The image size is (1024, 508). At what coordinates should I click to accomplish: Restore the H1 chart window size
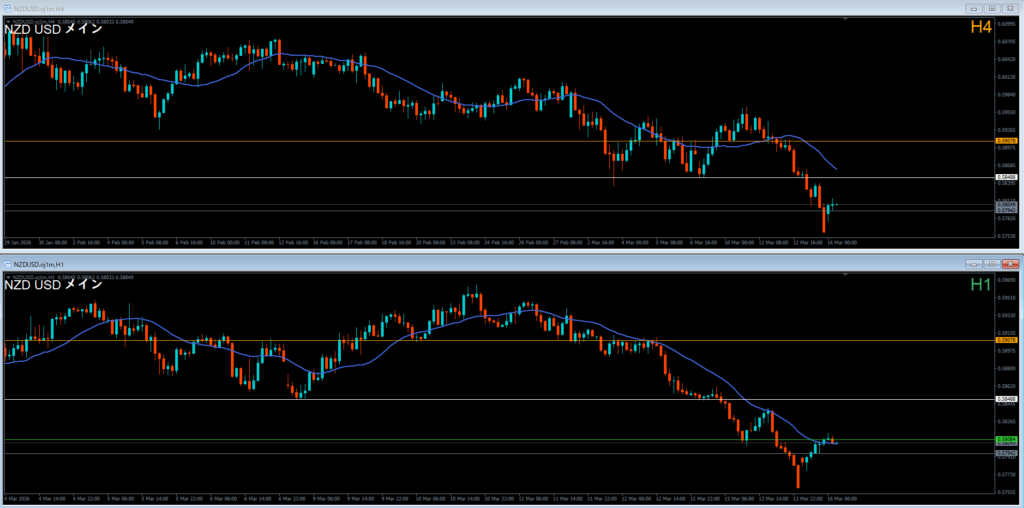click(990, 264)
